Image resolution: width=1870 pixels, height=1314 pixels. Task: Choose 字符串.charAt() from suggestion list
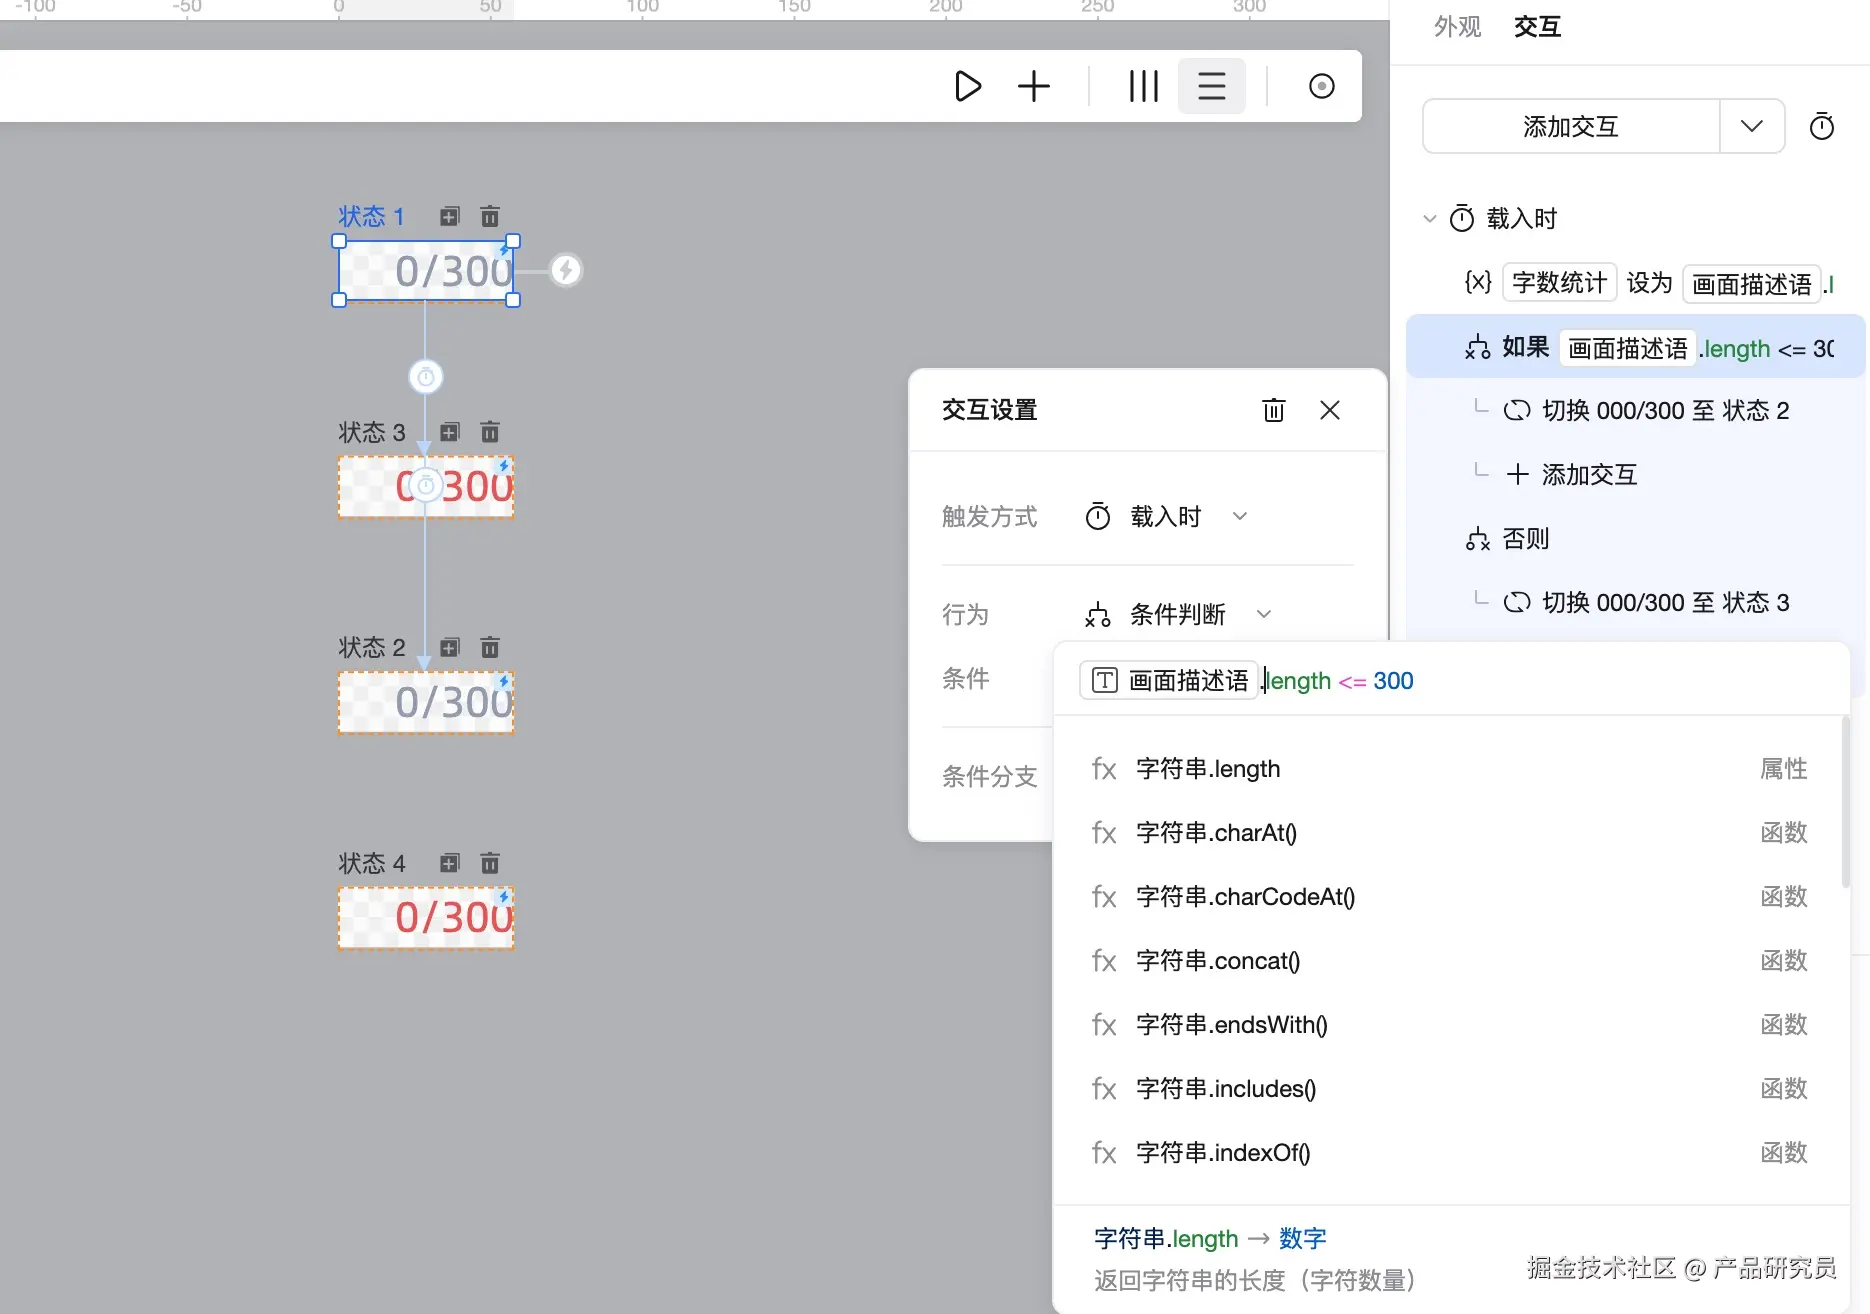[x=1450, y=833]
